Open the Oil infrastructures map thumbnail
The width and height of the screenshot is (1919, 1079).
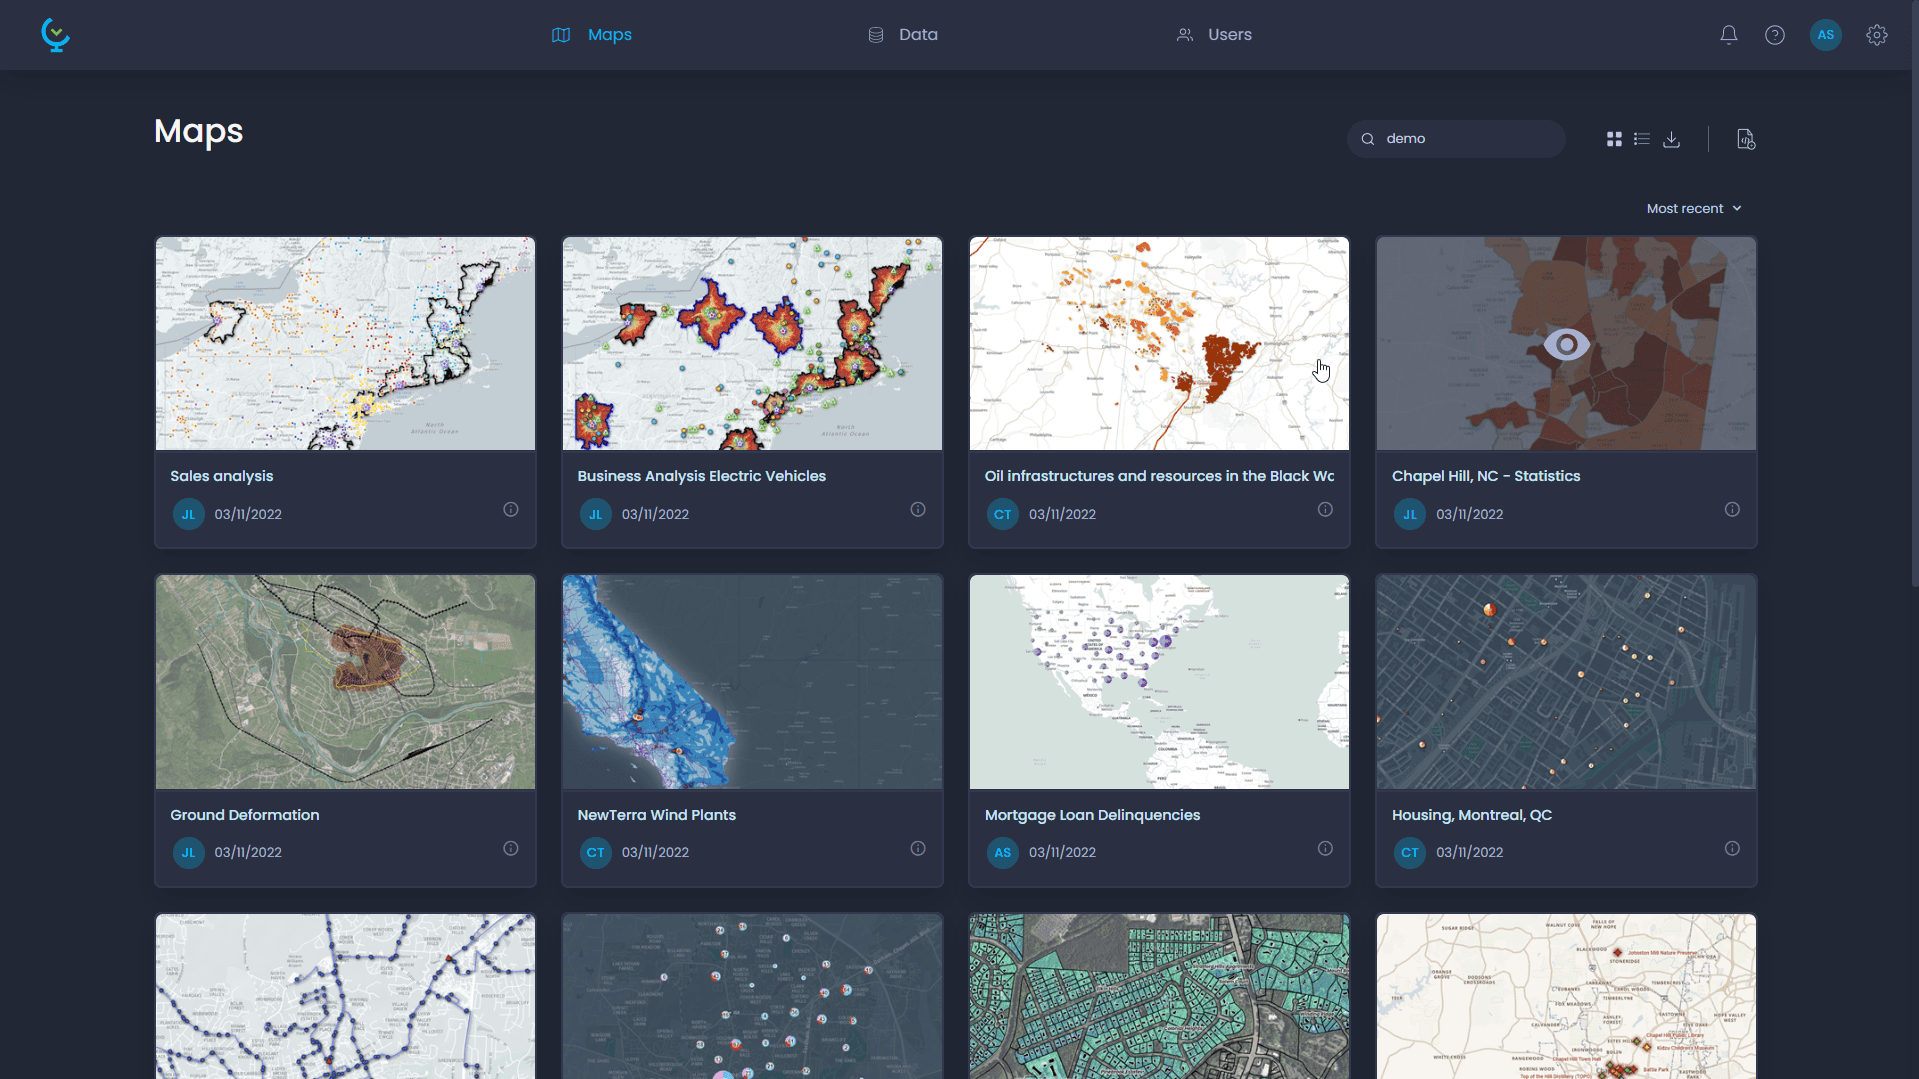pos(1159,343)
